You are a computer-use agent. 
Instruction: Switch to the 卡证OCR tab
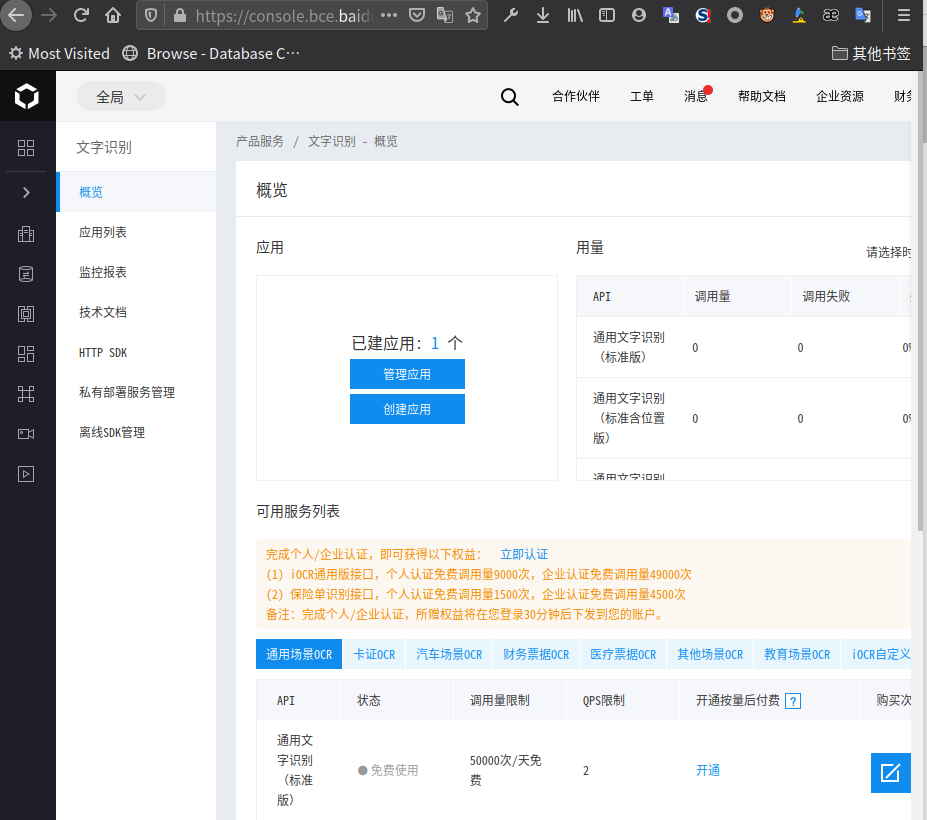coord(374,654)
